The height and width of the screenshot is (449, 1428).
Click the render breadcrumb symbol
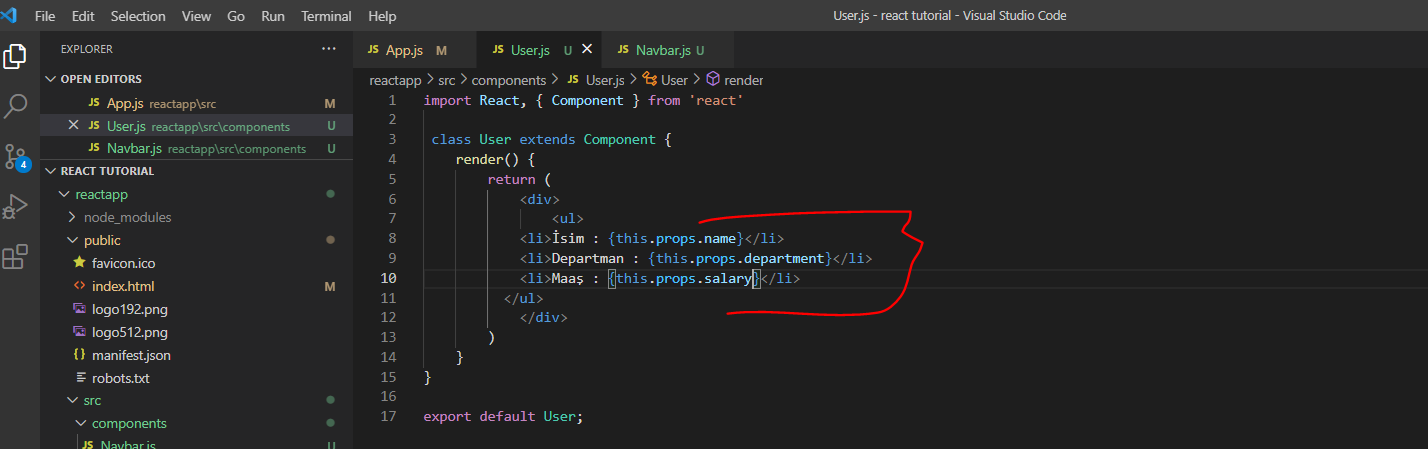743,80
